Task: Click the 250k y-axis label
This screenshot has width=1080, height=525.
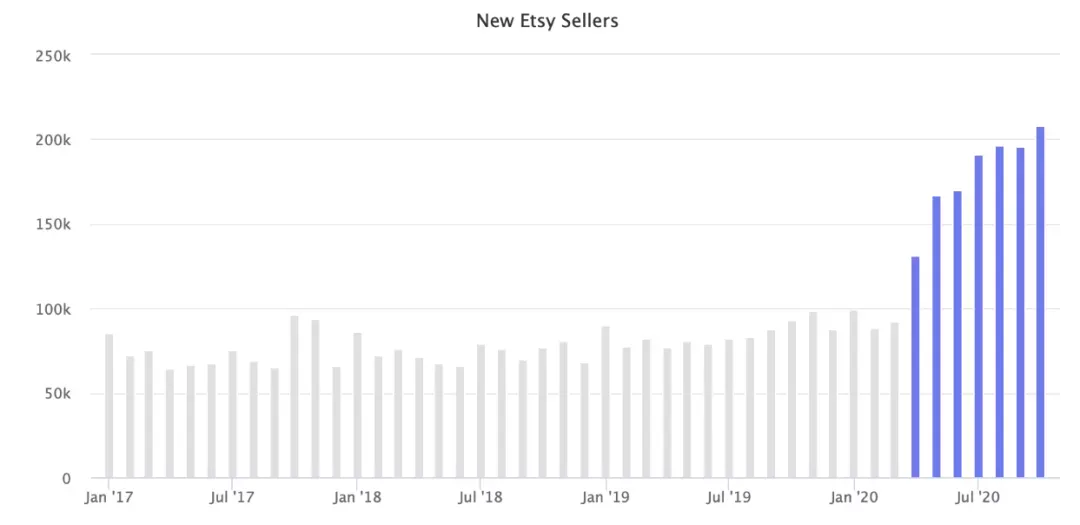Action: 53,55
